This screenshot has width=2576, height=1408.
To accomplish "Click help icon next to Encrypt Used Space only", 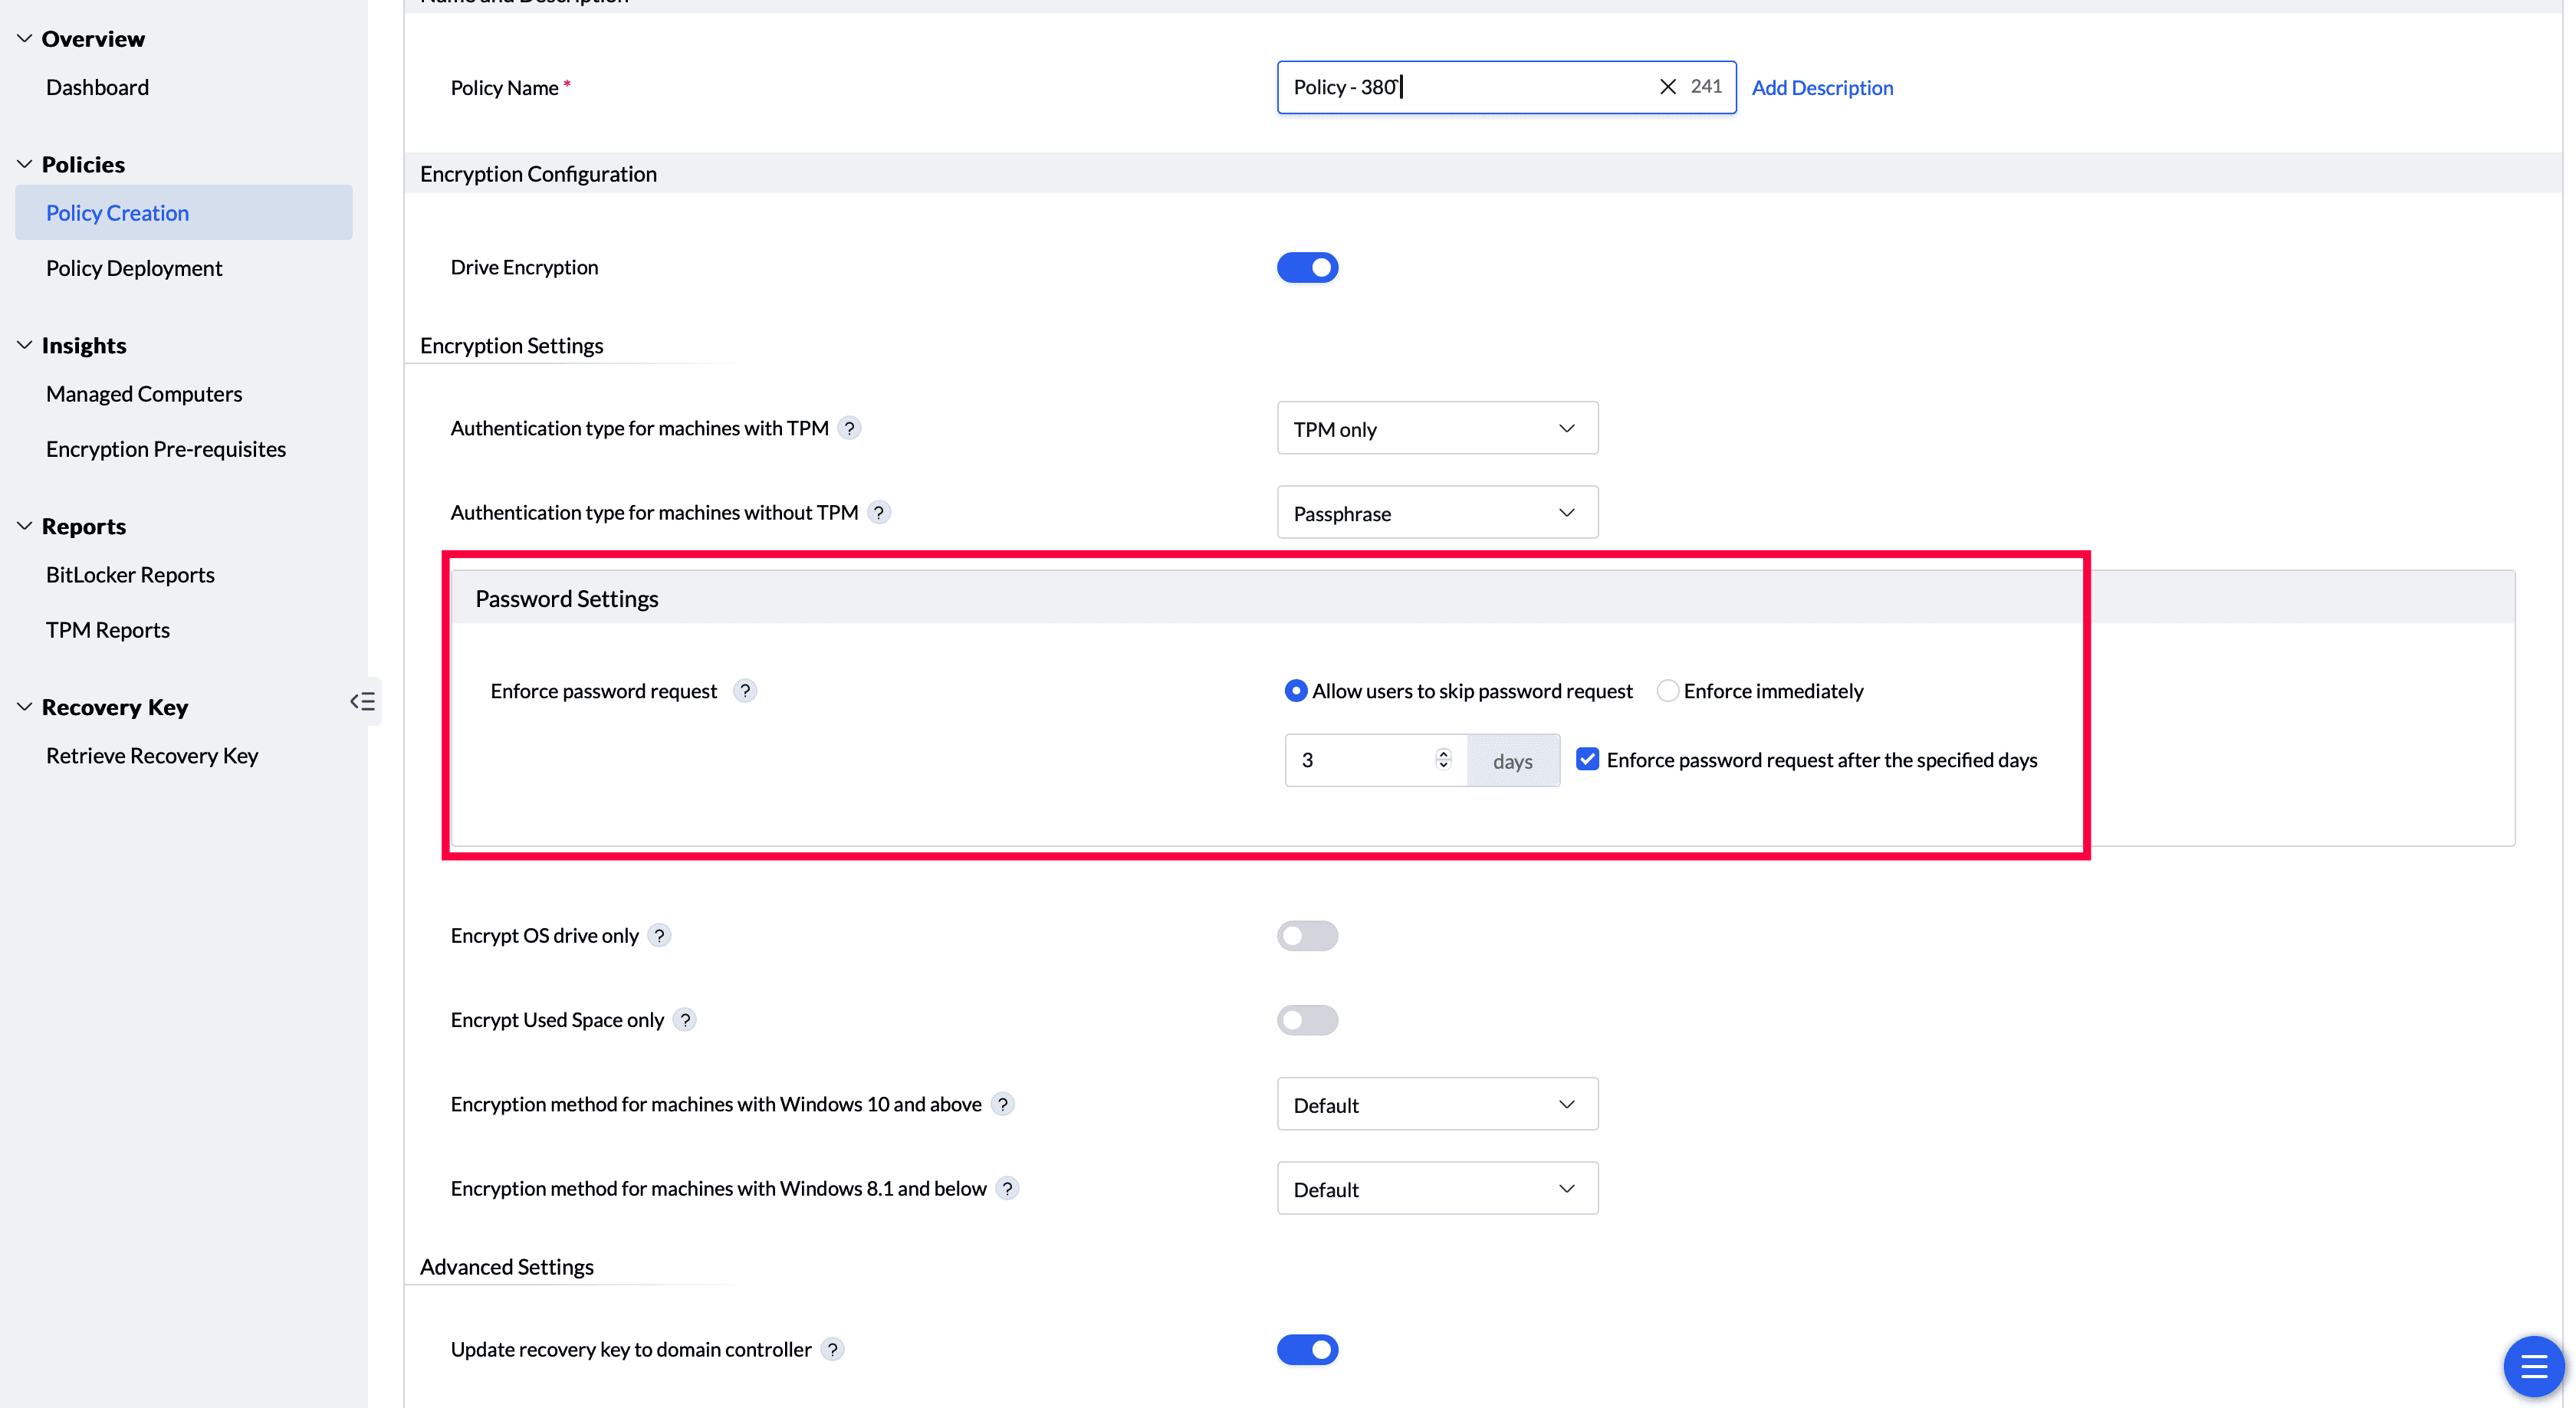I will (x=684, y=1020).
